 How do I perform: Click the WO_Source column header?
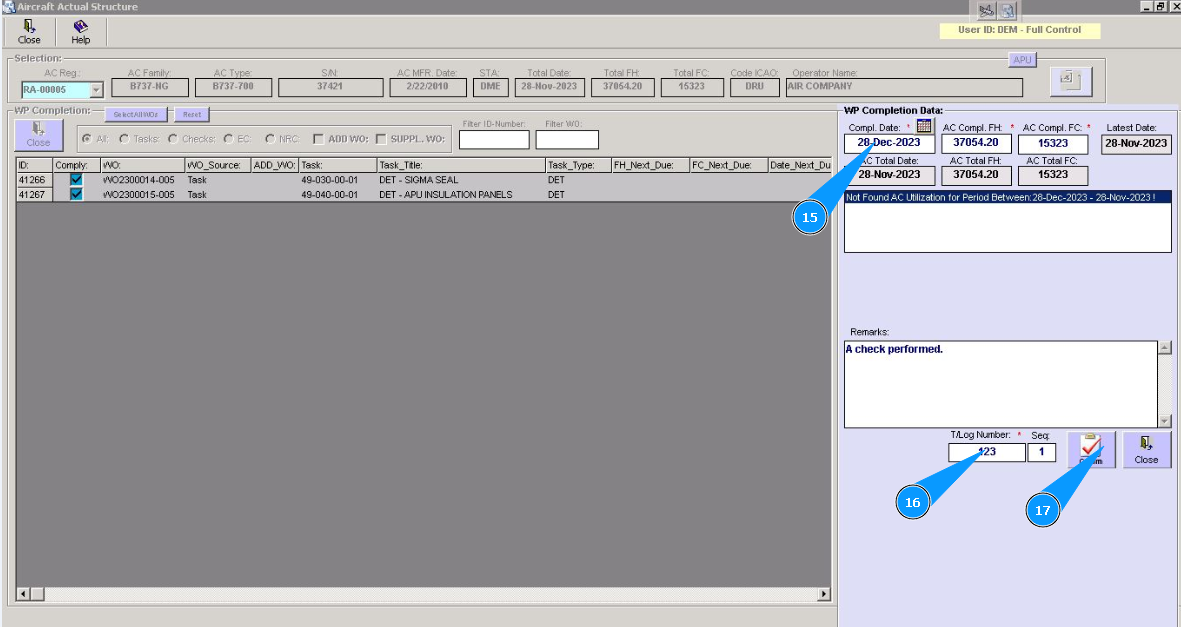point(218,165)
